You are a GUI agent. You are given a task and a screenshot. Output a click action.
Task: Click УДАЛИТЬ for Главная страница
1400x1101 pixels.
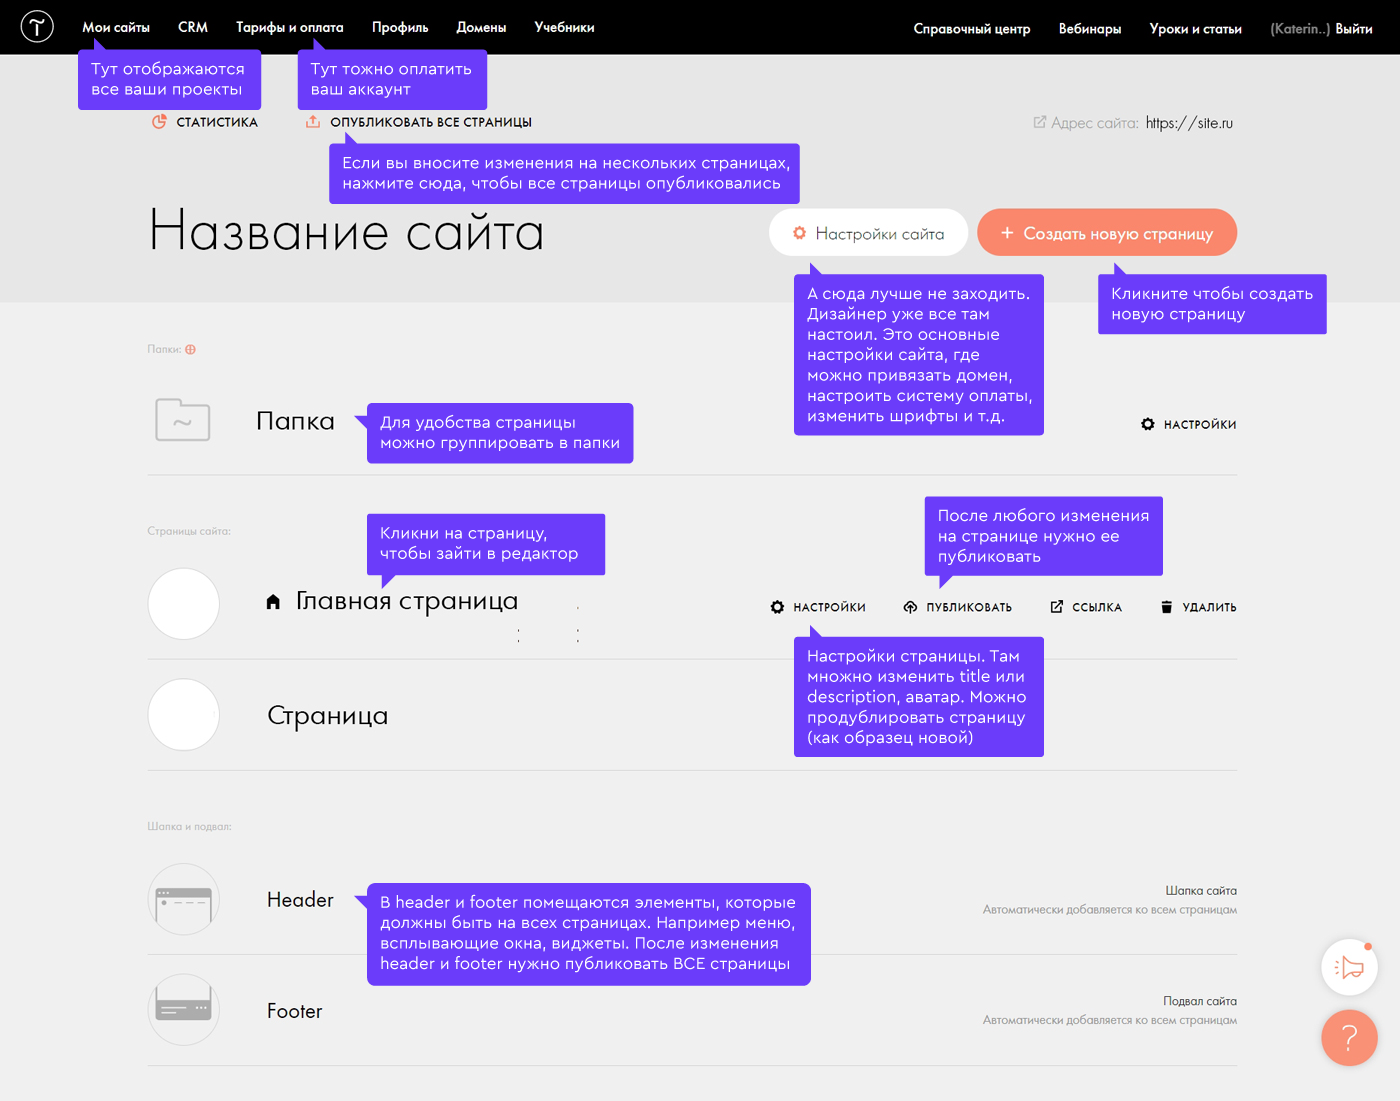[x=1210, y=607]
